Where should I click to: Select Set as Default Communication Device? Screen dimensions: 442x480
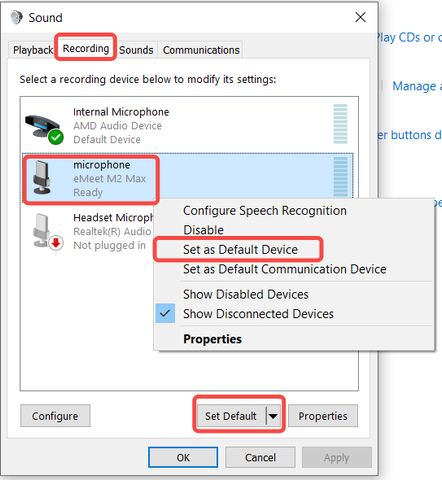coord(285,269)
